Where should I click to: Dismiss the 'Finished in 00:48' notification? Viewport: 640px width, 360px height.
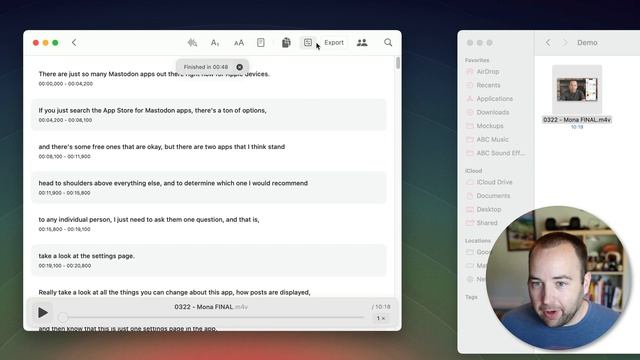point(240,67)
